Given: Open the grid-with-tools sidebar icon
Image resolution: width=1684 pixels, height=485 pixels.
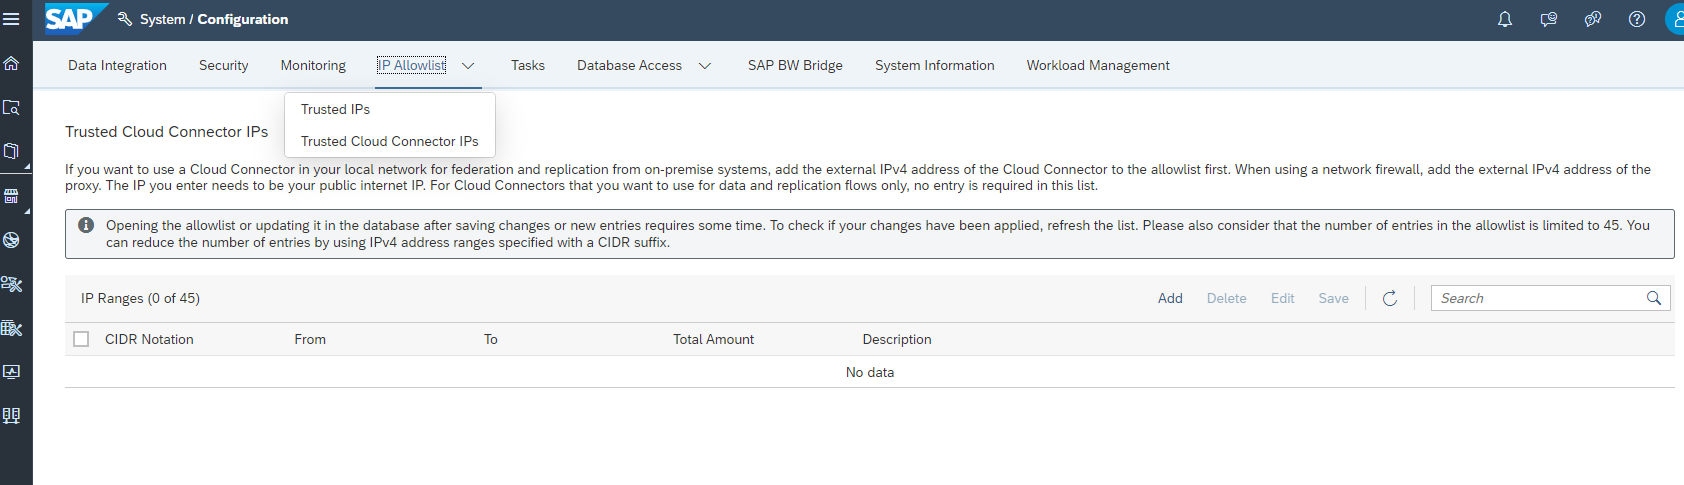Looking at the screenshot, I should coord(12,328).
